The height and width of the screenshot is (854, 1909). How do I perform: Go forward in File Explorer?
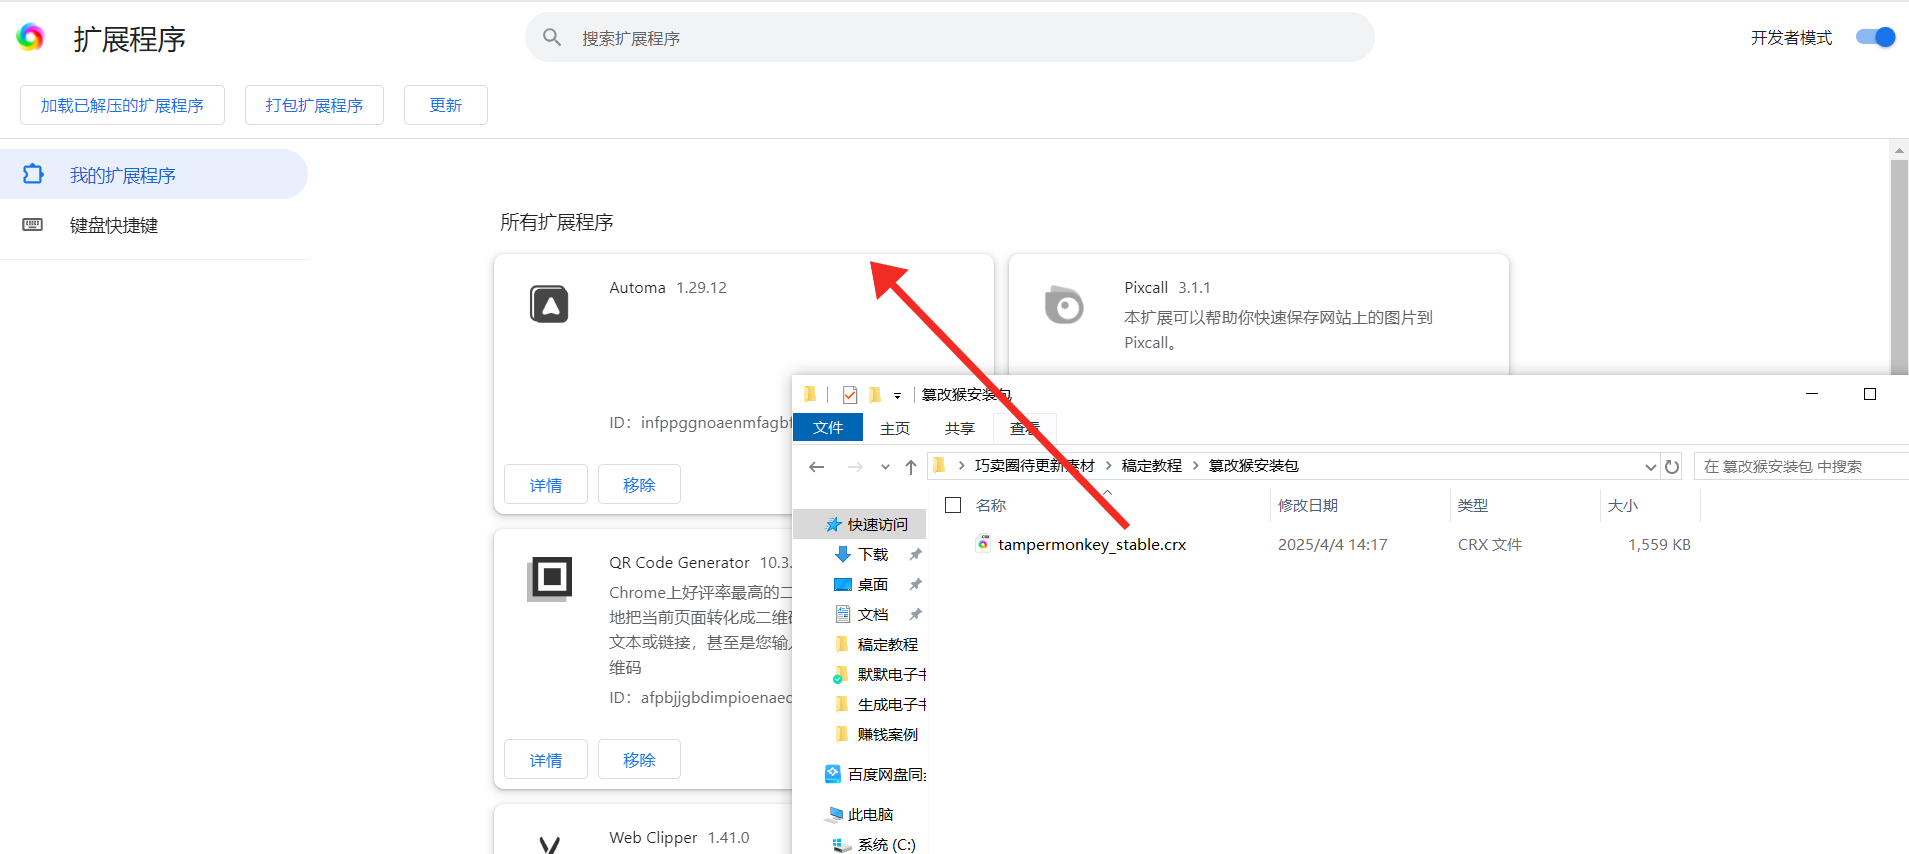tap(854, 466)
